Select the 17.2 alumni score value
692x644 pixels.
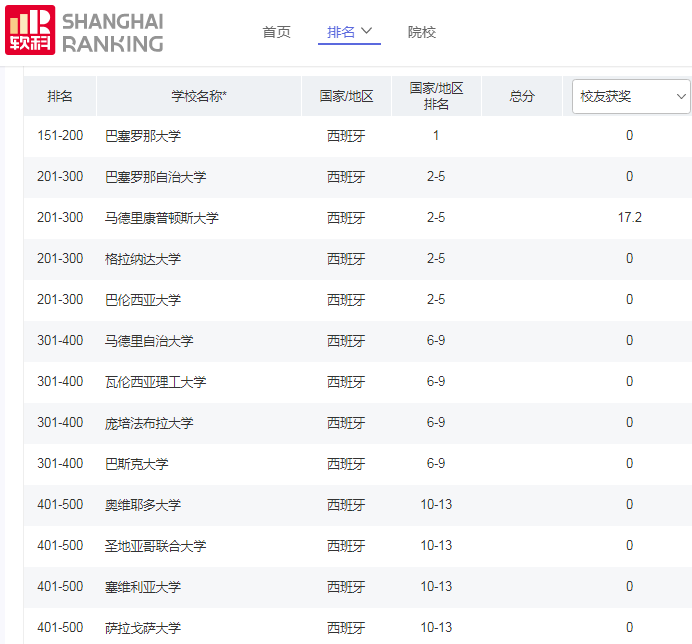(x=630, y=217)
